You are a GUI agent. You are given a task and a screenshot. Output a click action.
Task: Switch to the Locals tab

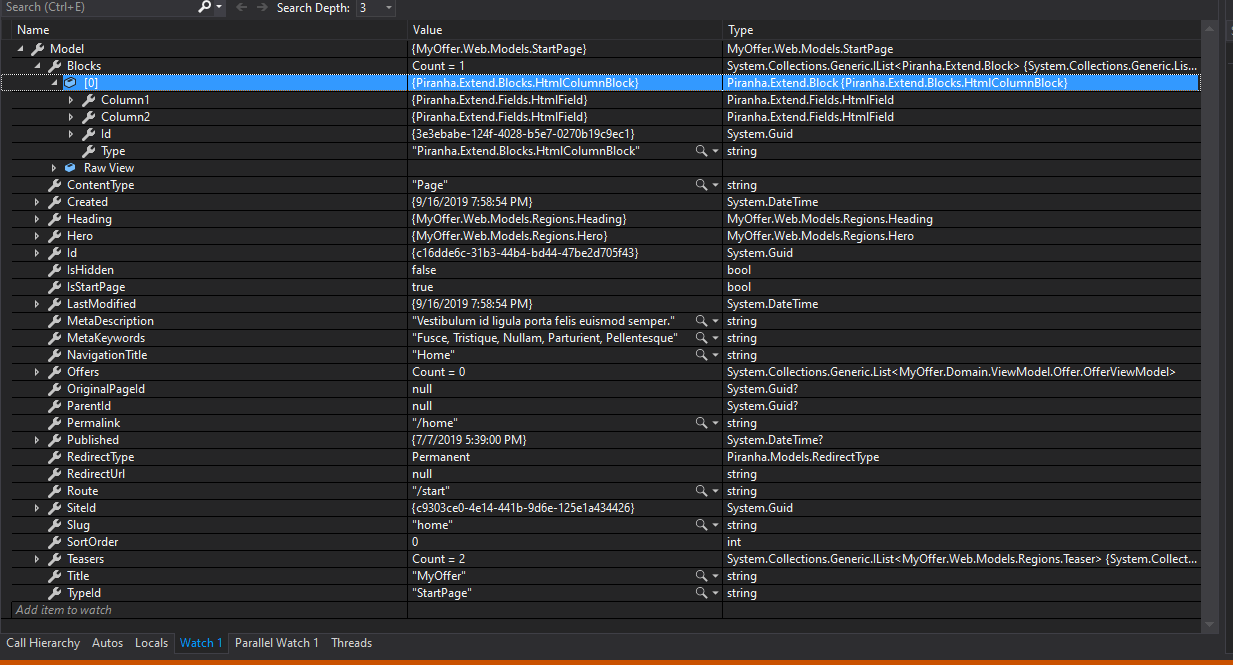pos(151,643)
